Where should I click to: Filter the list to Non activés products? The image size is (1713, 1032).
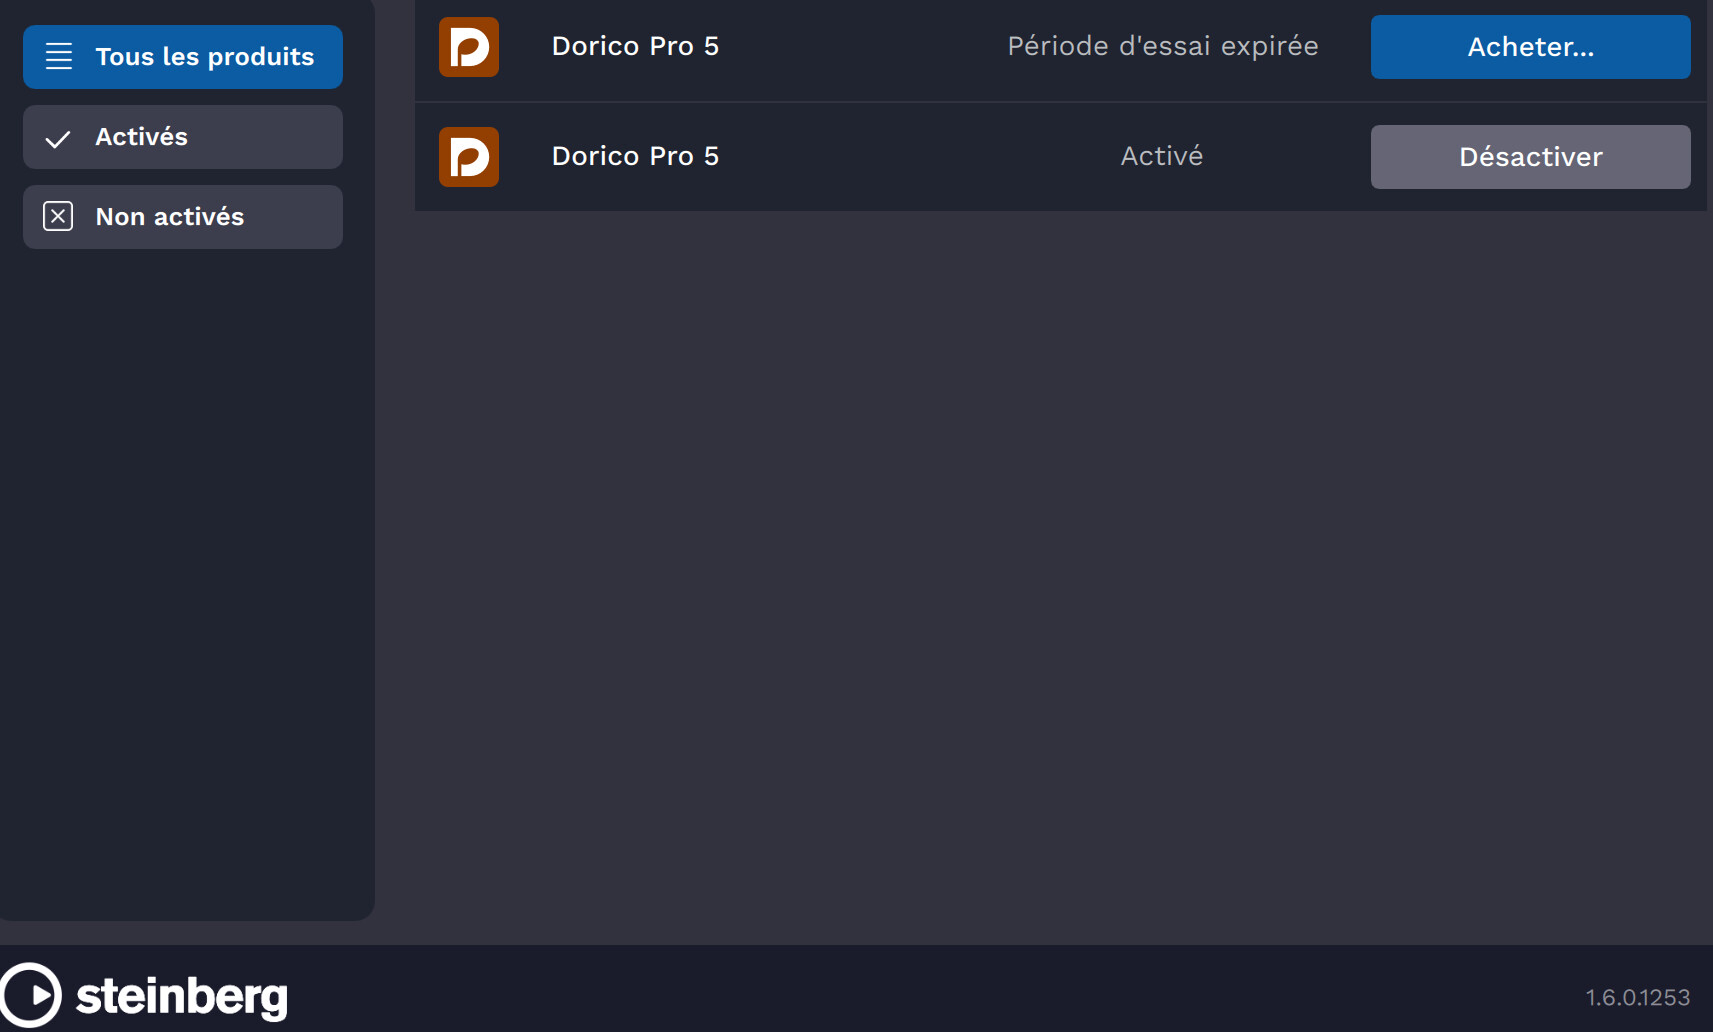183,217
